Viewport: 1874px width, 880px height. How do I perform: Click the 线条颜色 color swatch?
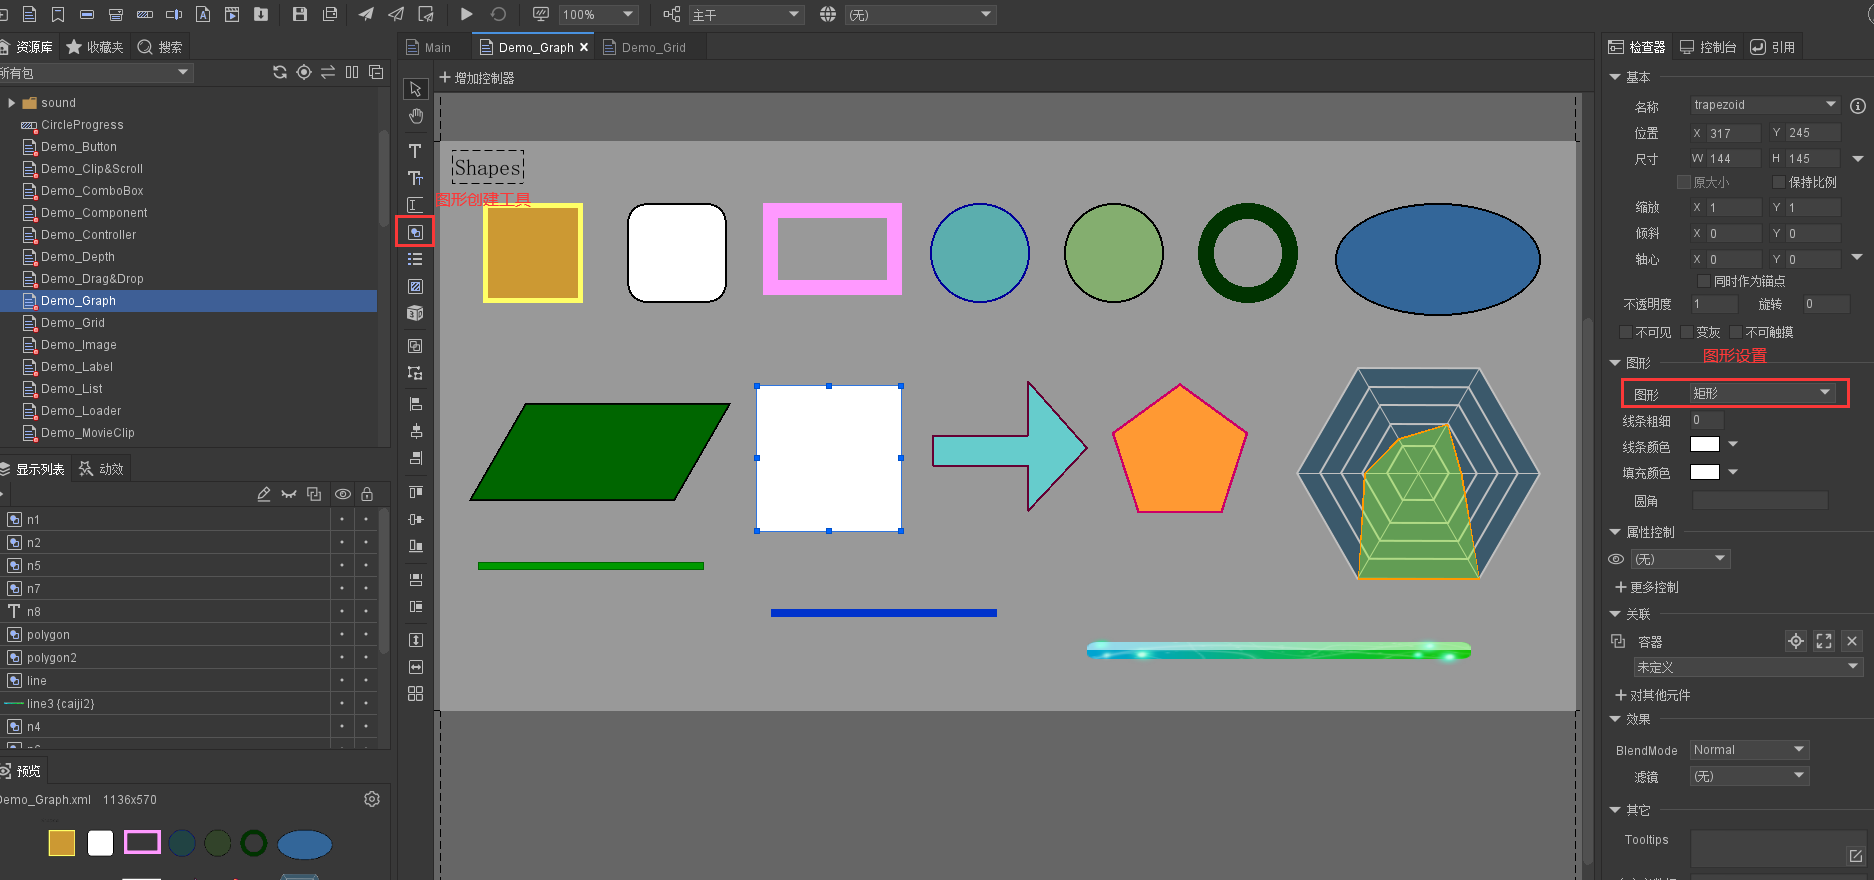[1704, 444]
